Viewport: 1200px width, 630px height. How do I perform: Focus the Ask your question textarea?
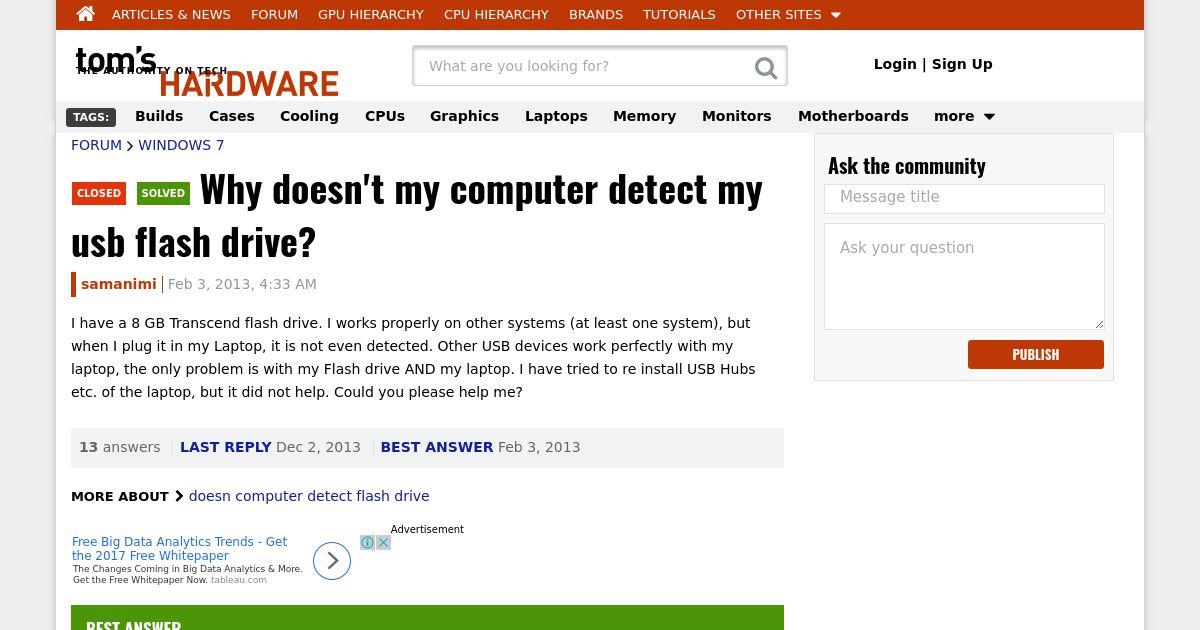point(964,276)
